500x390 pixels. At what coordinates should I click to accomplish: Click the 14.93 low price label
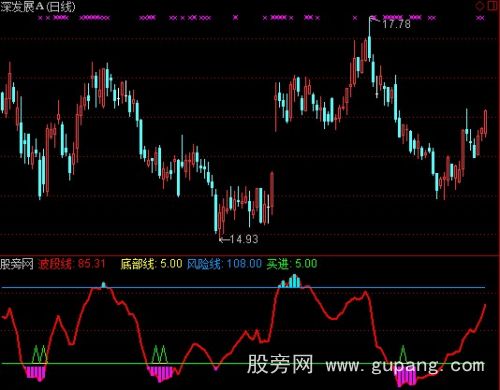[x=244, y=239]
